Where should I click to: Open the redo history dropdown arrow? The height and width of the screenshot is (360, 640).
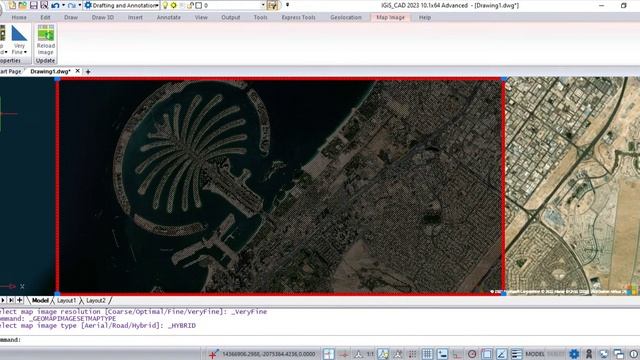(80, 5)
